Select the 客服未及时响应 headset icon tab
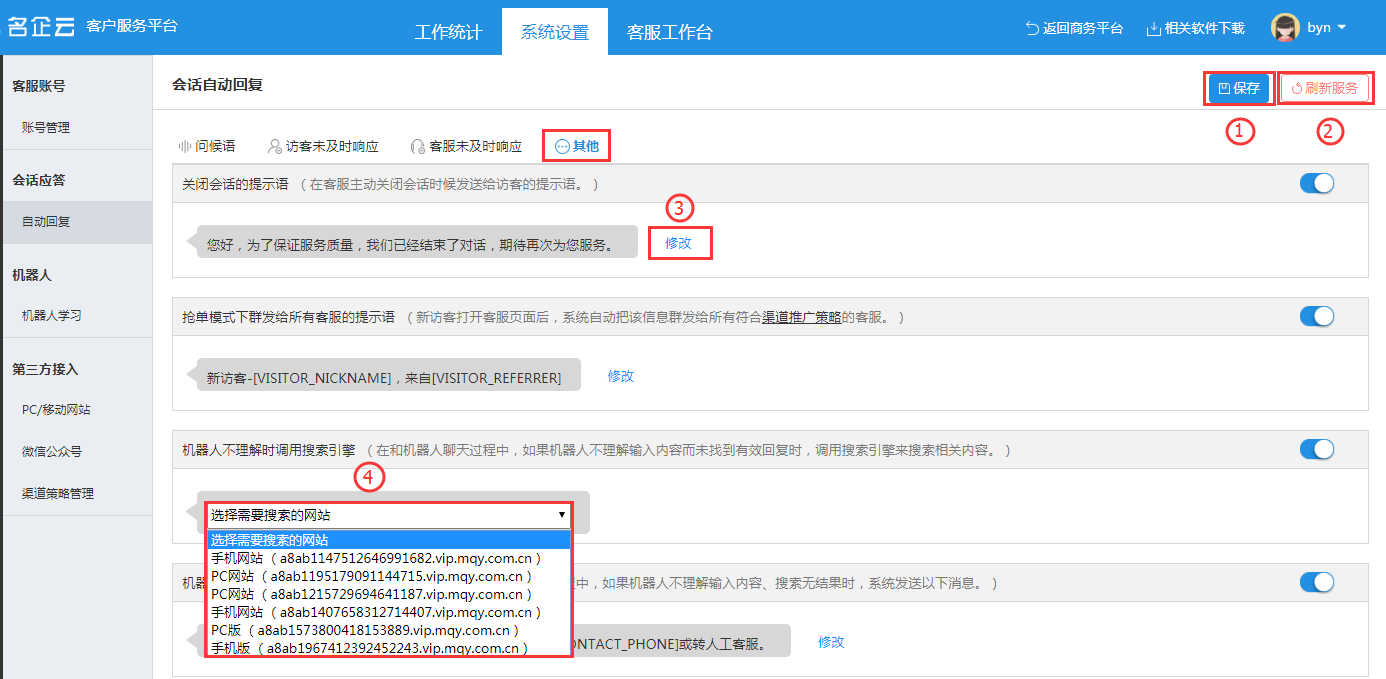The image size is (1386, 679). (418, 146)
